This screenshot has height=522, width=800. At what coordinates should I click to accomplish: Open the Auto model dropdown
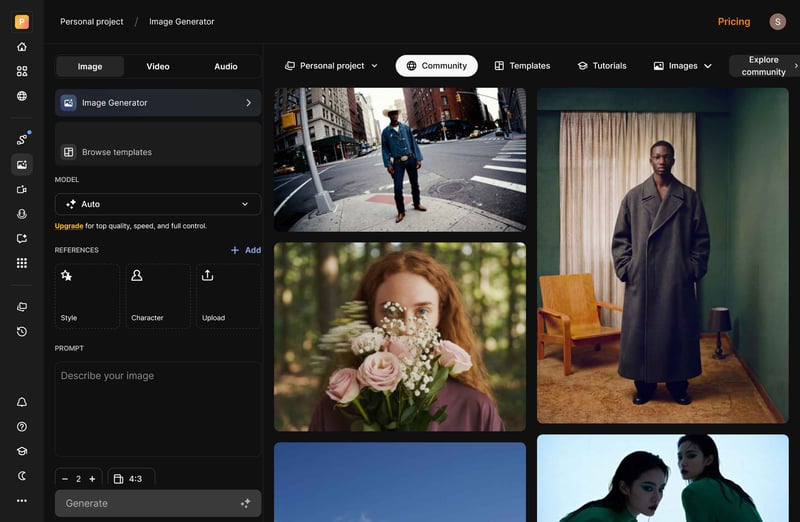click(x=158, y=204)
